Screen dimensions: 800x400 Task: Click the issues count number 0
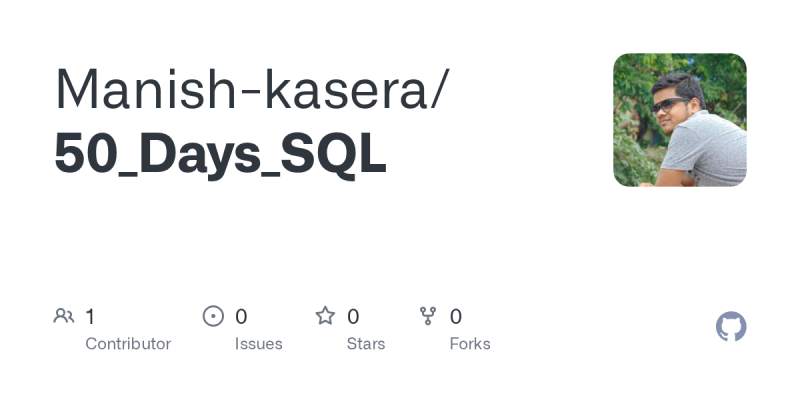coord(241,316)
